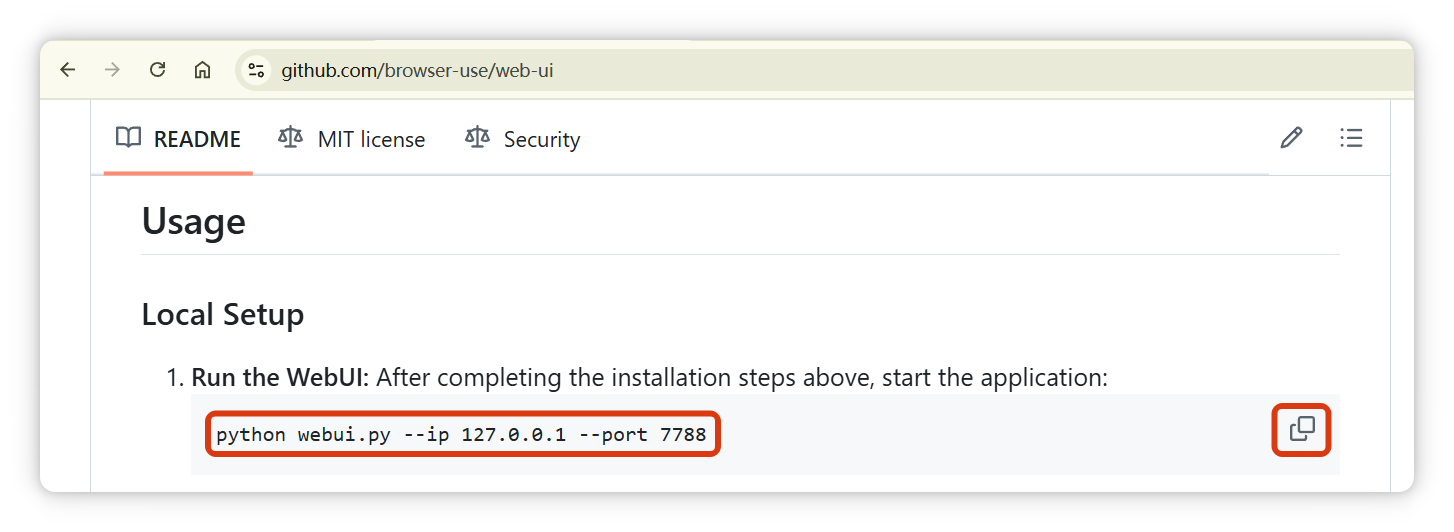
Task: Edit the README with pencil icon
Action: tap(1291, 138)
